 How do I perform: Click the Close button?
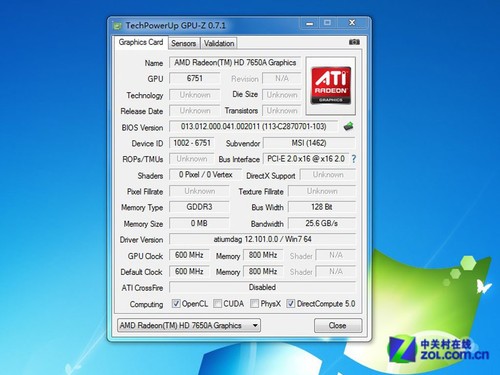pyautogui.click(x=338, y=325)
